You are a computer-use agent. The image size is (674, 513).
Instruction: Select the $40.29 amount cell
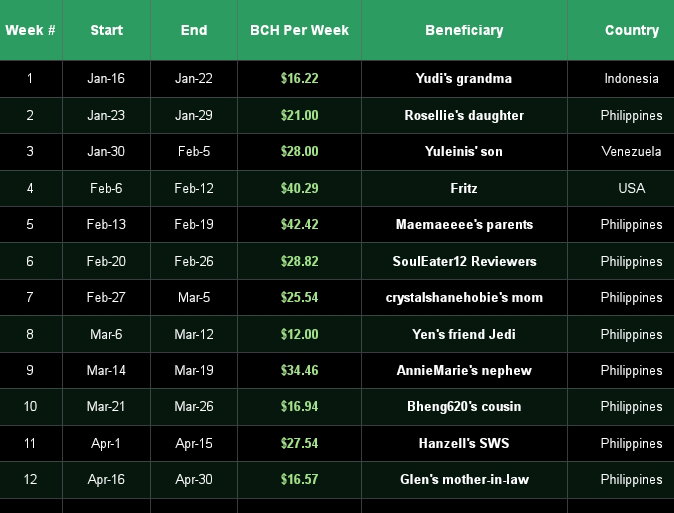299,188
